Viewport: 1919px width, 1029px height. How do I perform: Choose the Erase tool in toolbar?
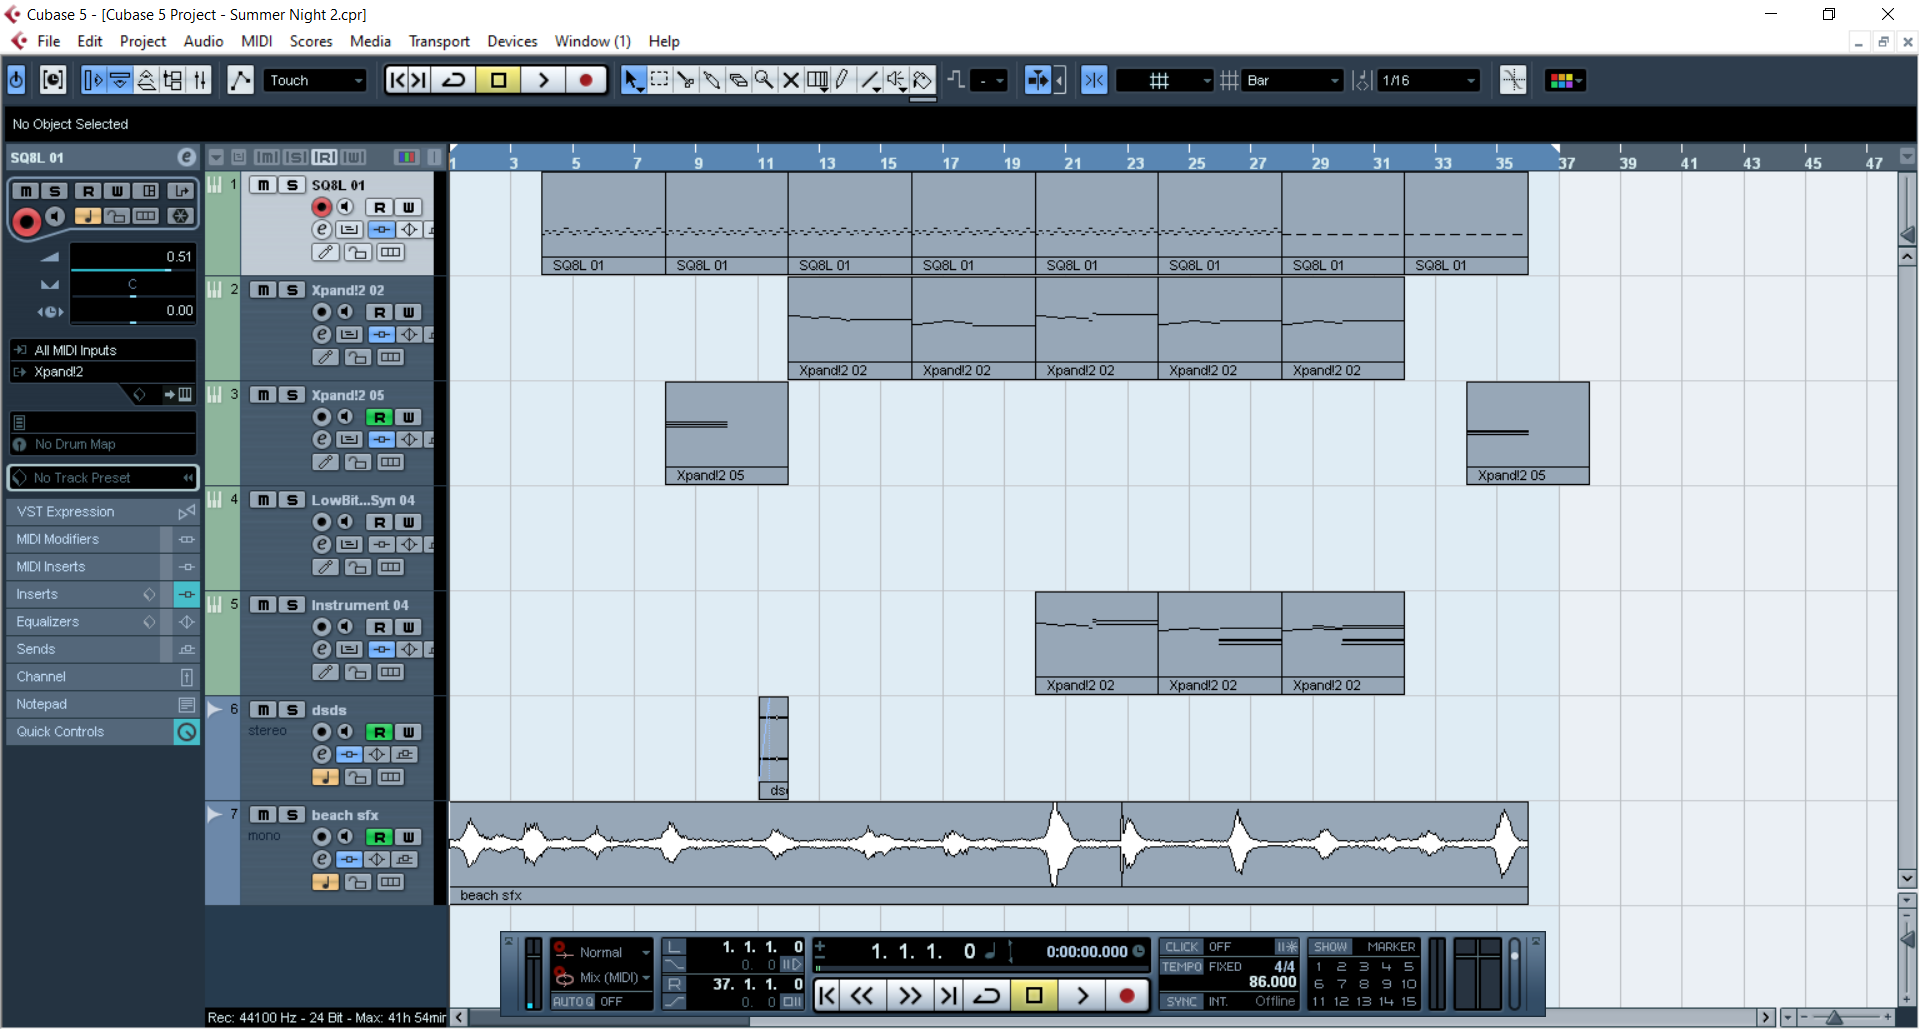pos(738,80)
